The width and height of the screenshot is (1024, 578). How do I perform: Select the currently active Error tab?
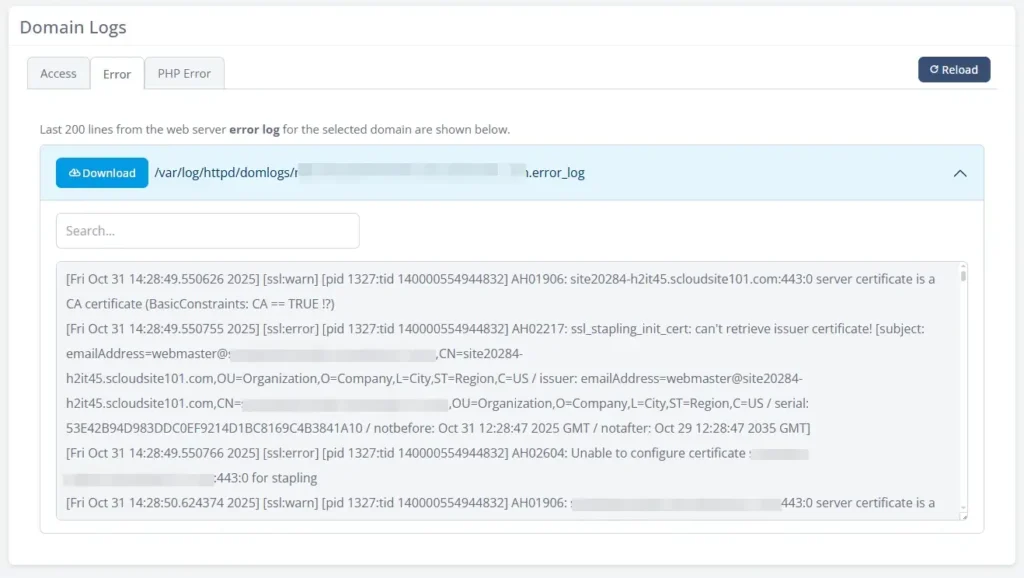[116, 73]
